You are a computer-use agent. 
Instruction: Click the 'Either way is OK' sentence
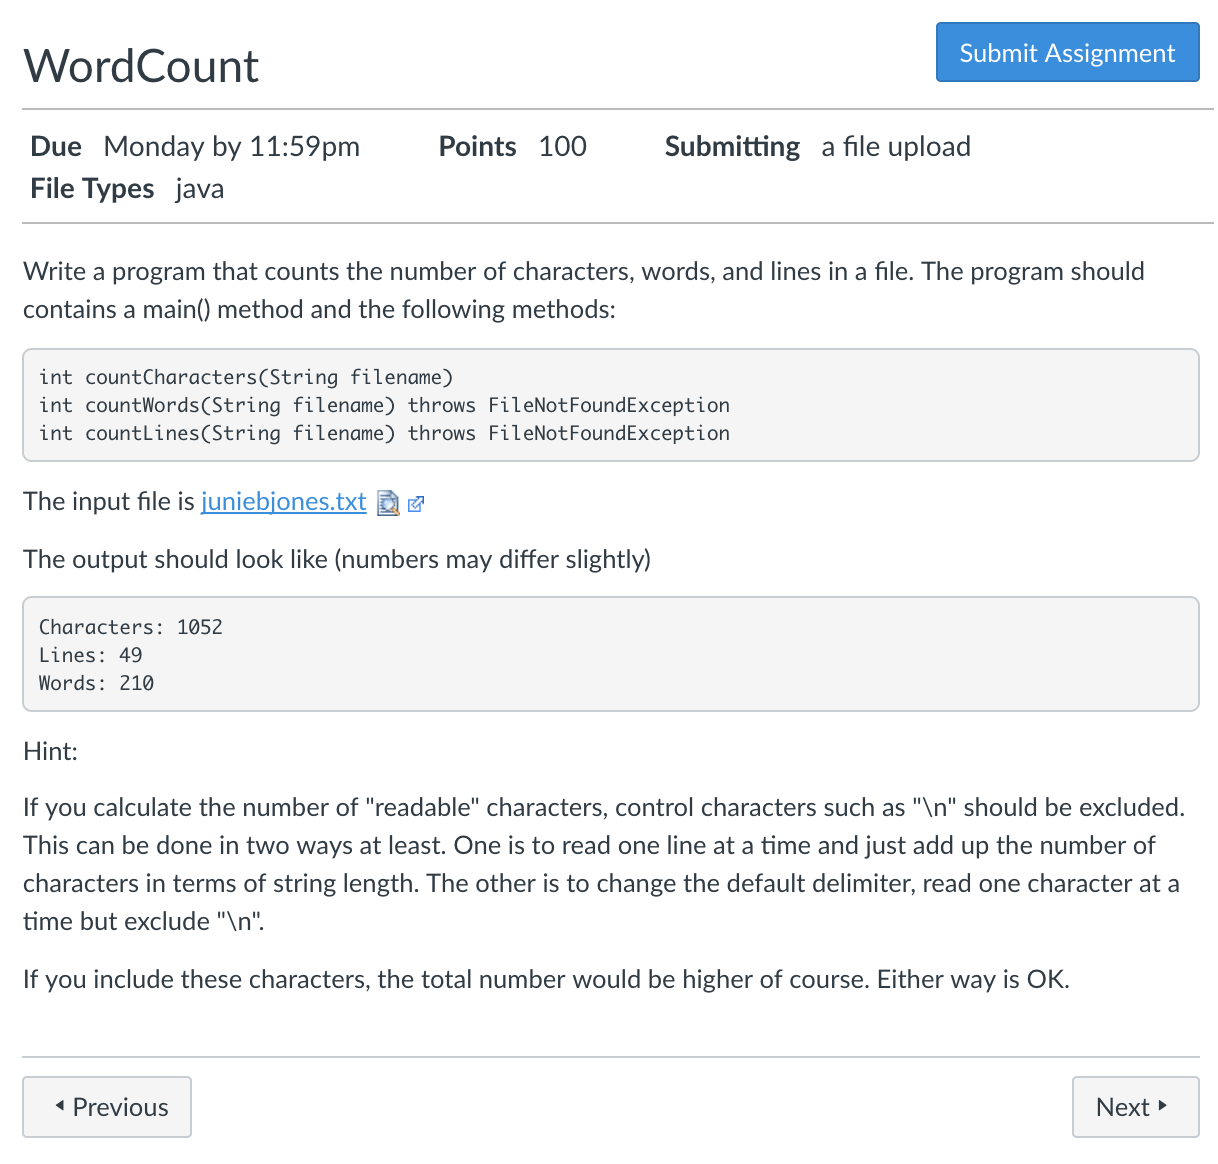(x=973, y=979)
